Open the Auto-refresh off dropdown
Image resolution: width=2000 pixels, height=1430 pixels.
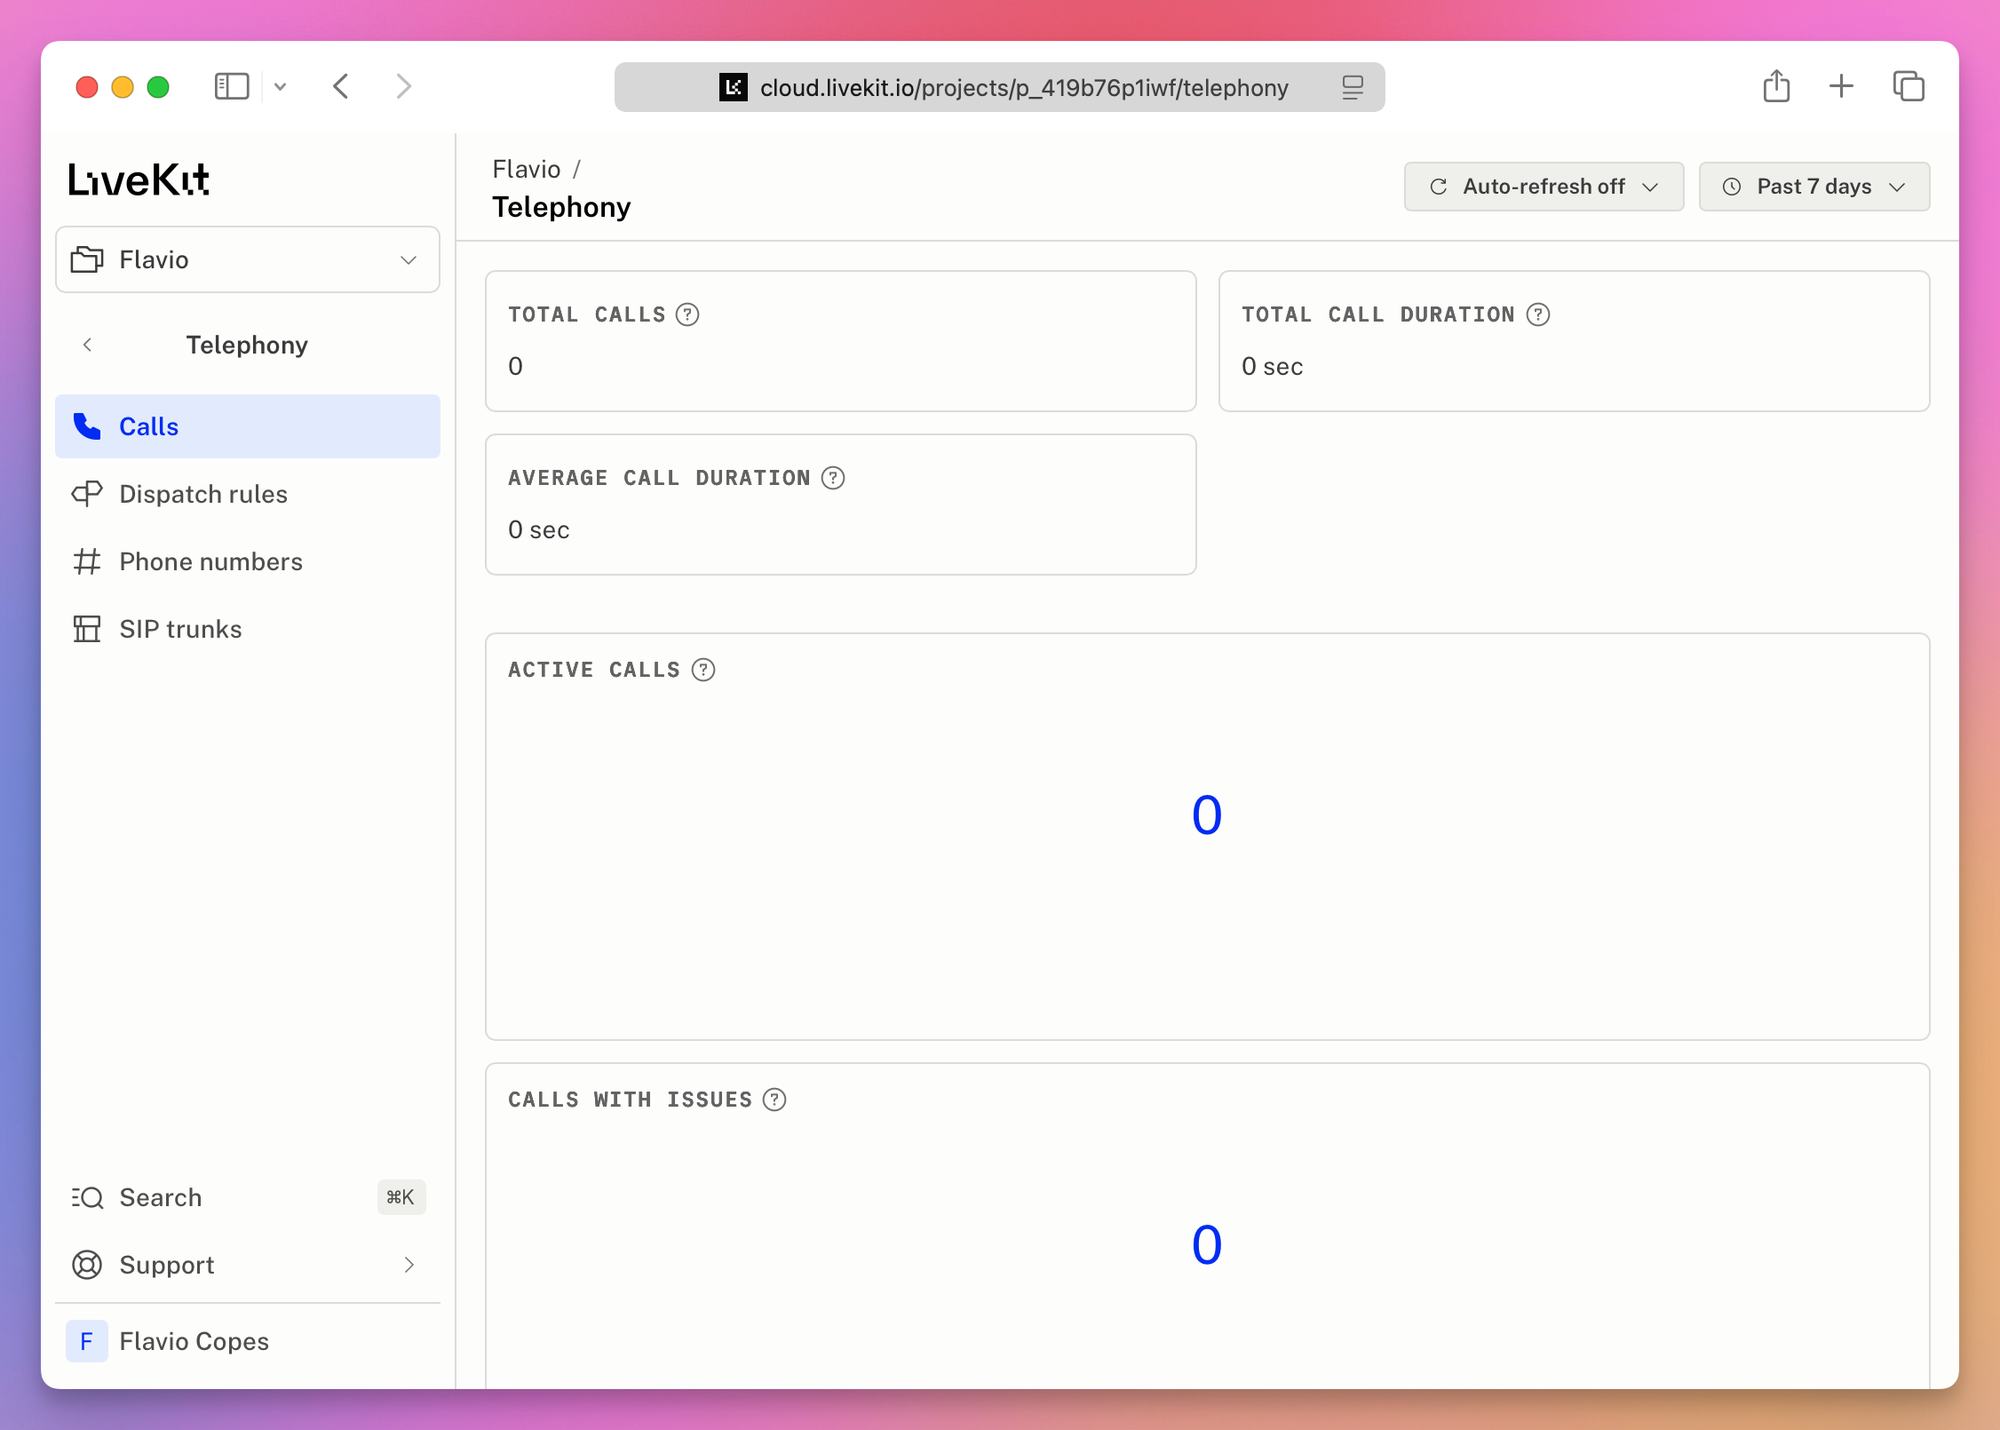pyautogui.click(x=1543, y=187)
